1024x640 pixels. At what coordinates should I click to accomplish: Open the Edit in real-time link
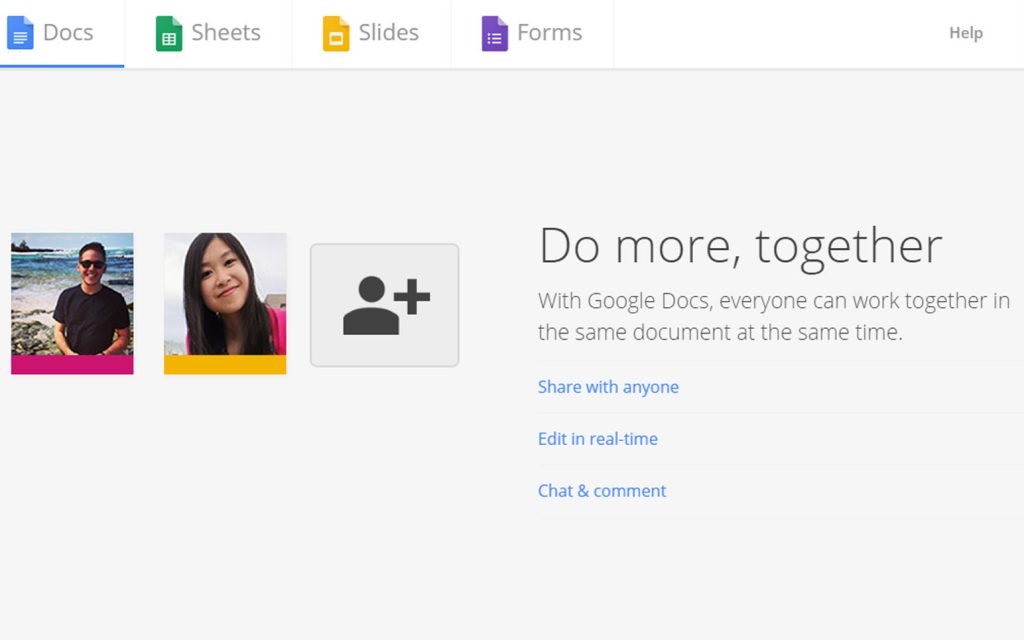point(598,439)
